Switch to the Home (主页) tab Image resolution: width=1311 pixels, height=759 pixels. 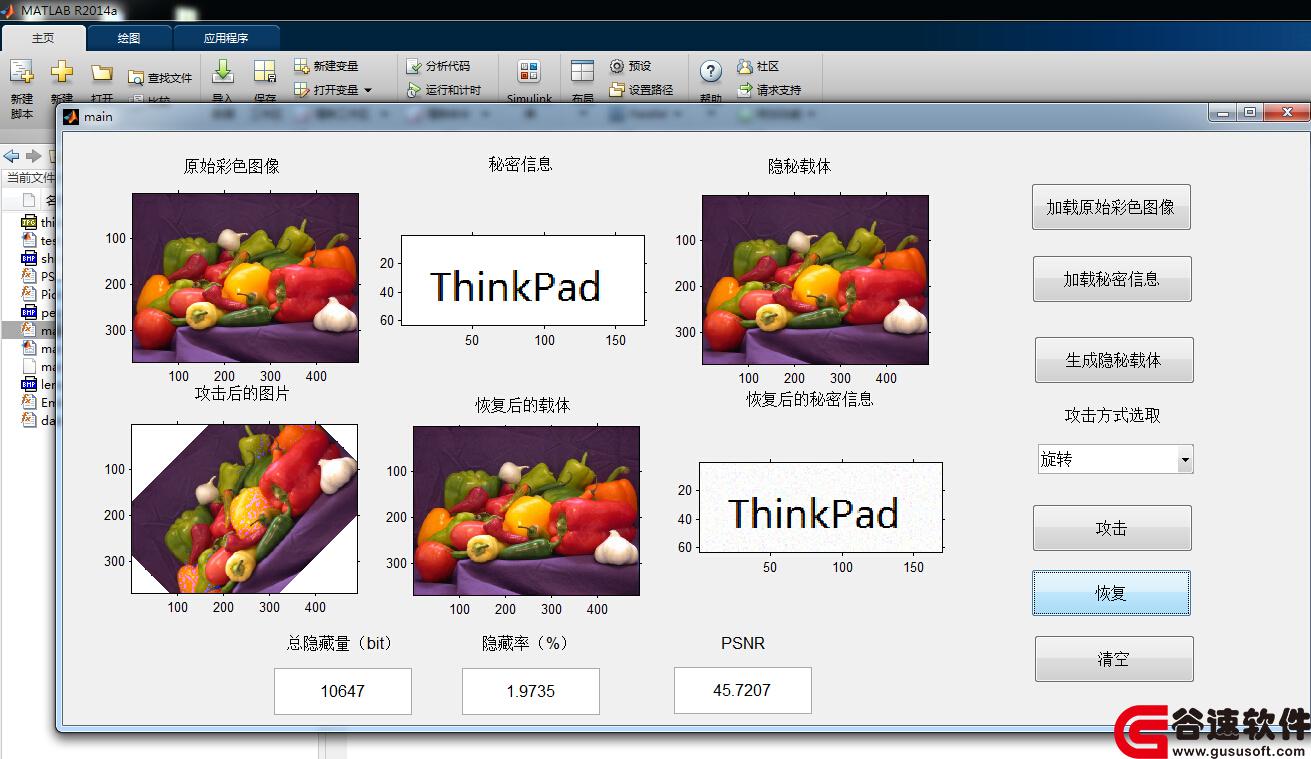(x=43, y=38)
